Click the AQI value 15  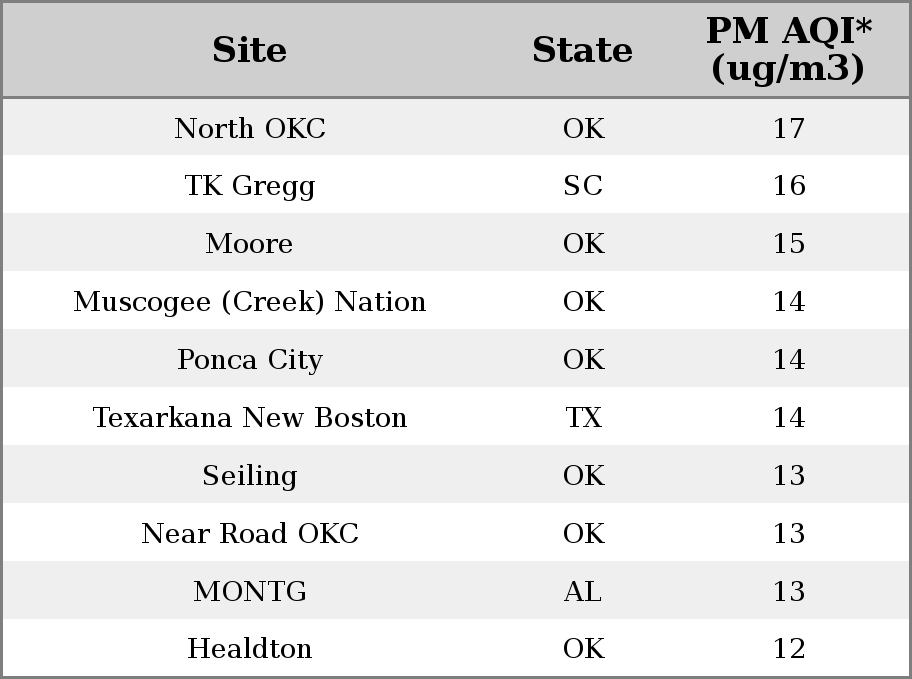point(788,243)
